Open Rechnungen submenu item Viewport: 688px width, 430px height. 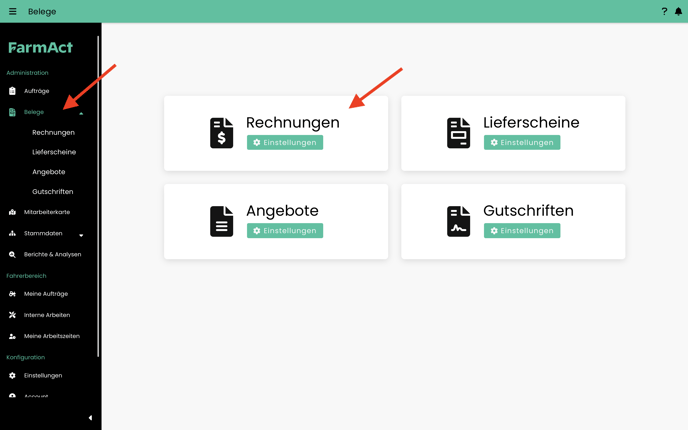pyautogui.click(x=54, y=133)
